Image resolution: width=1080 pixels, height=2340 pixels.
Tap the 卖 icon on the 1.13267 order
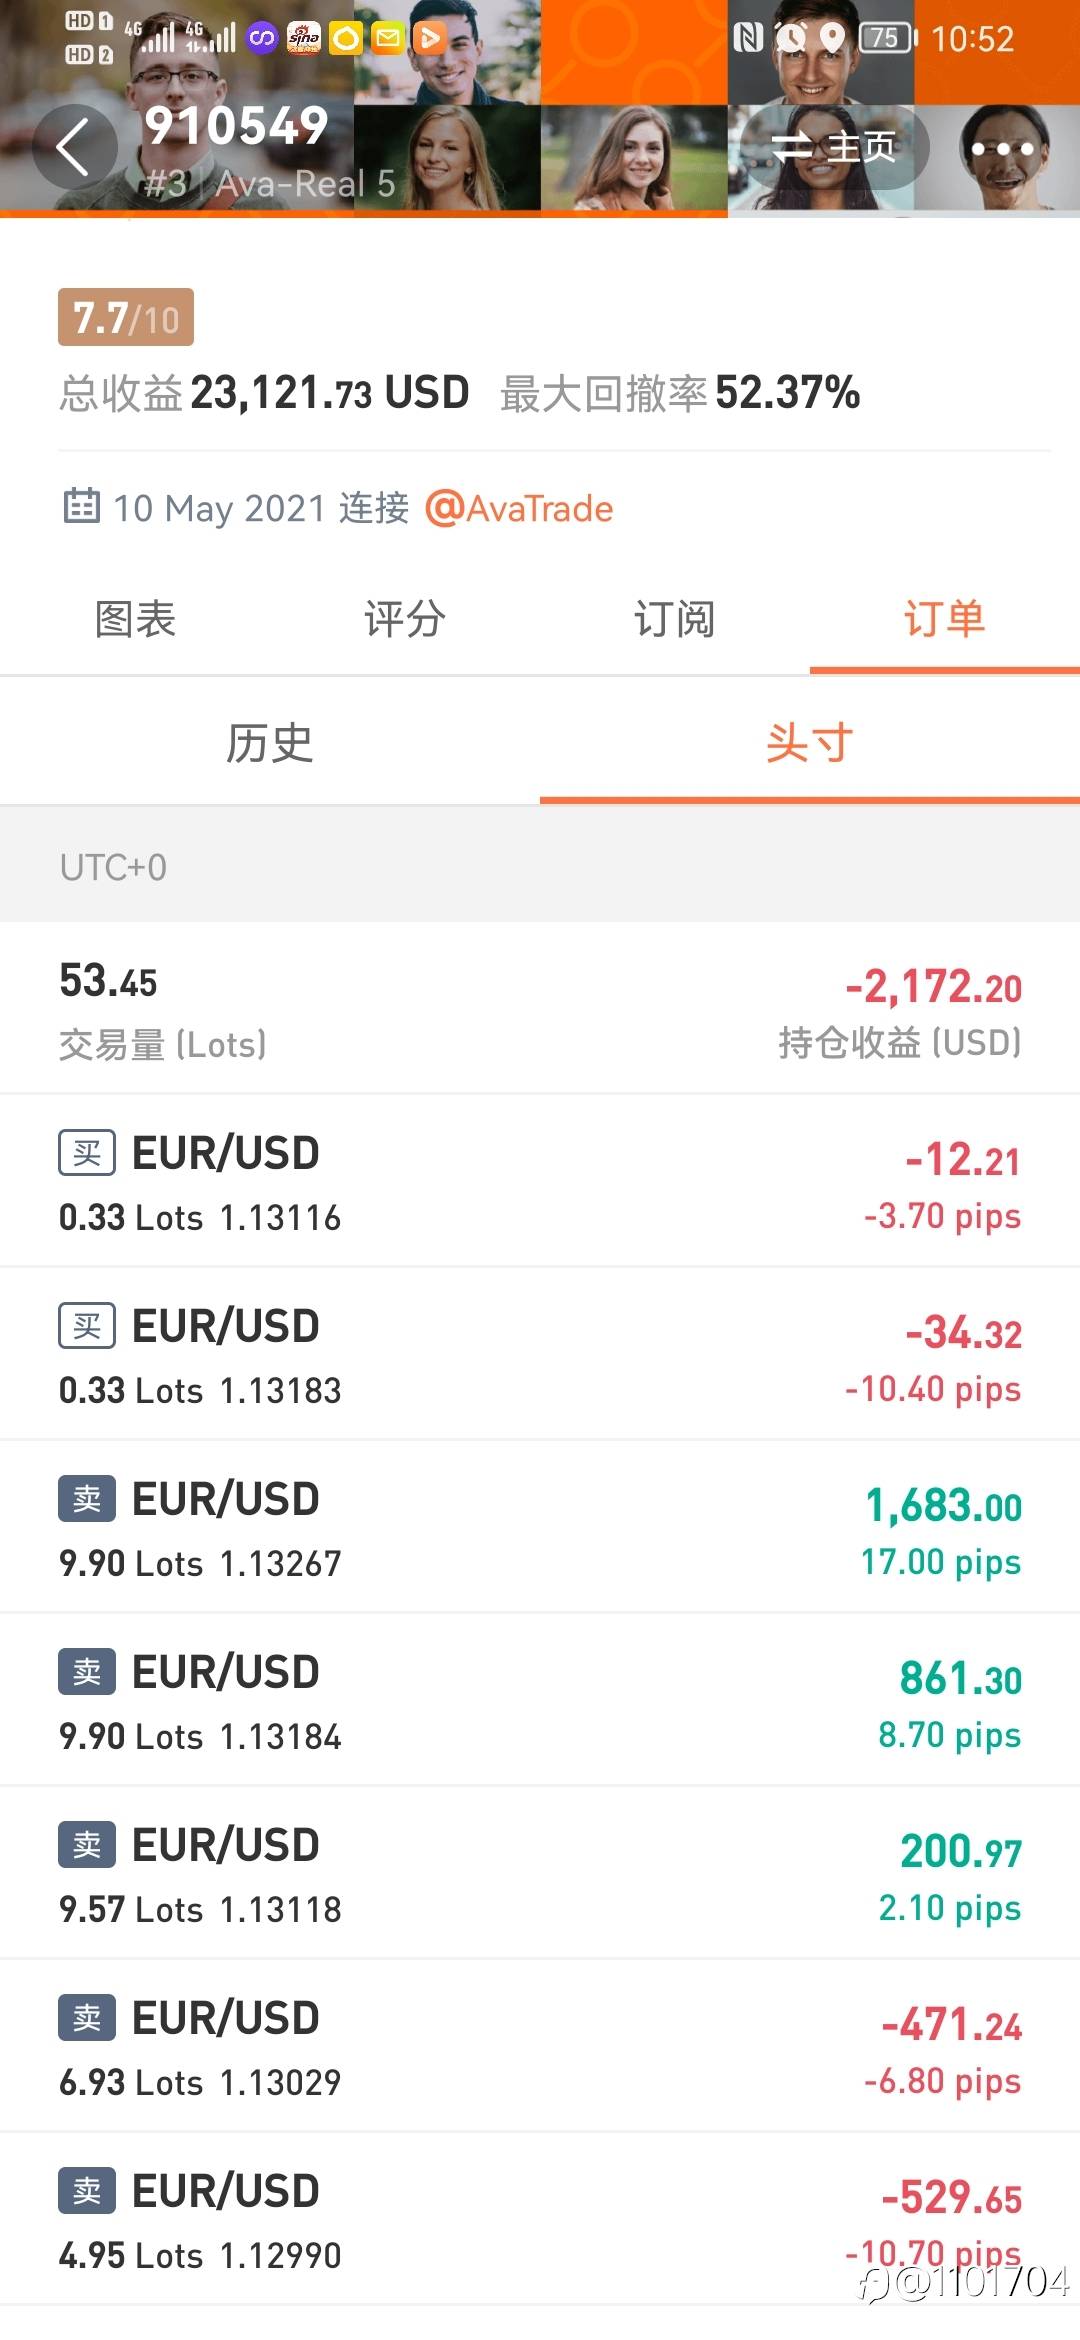click(x=87, y=1499)
